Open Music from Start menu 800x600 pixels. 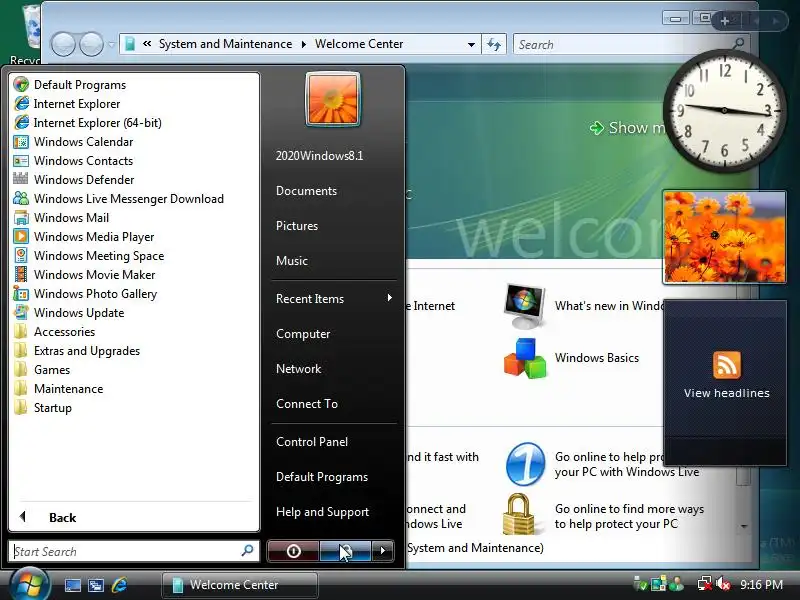(292, 261)
